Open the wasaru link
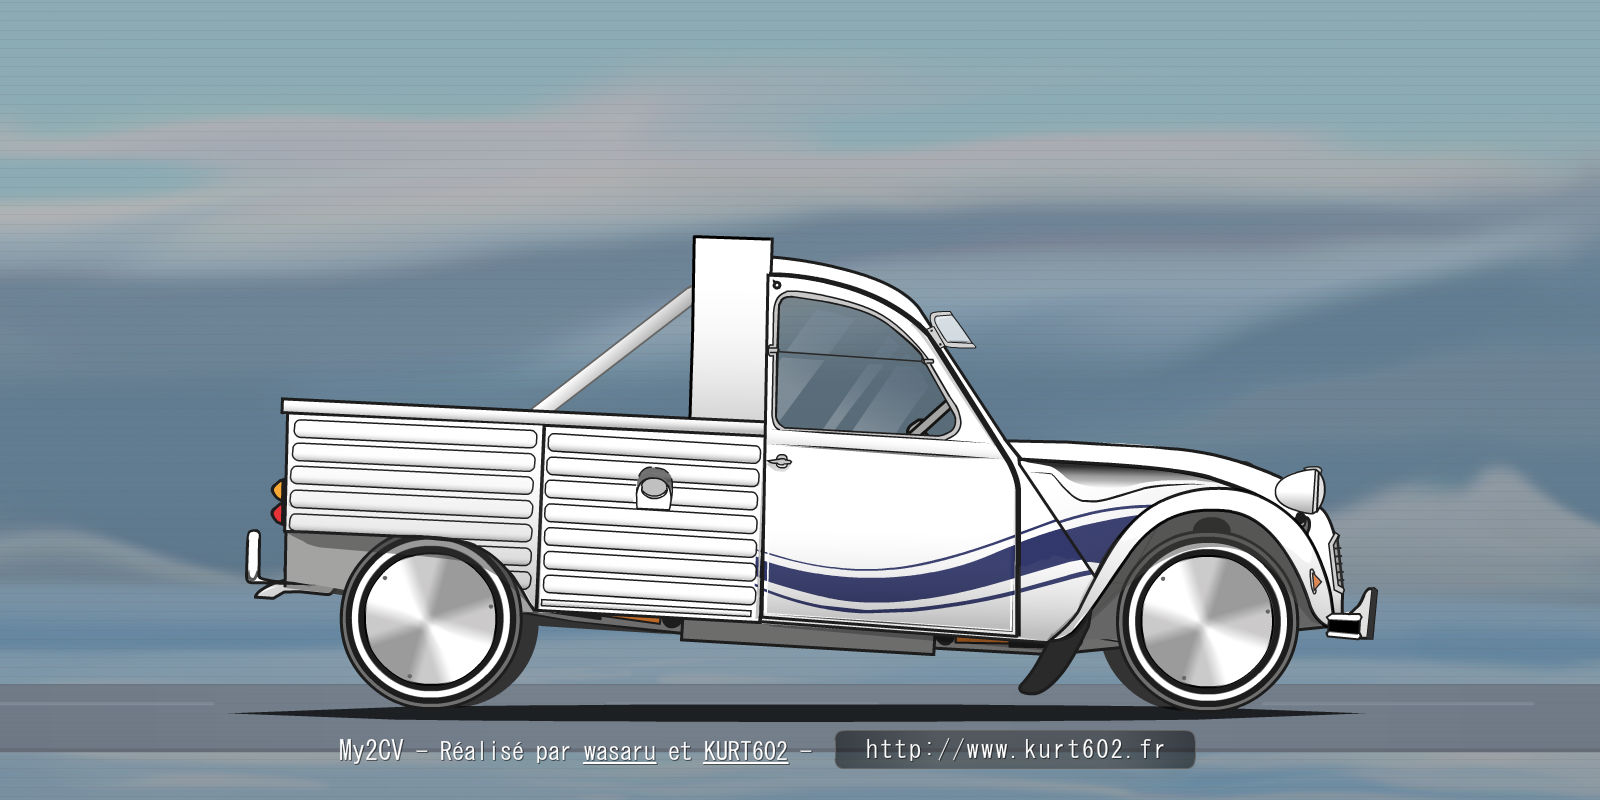 coord(619,751)
